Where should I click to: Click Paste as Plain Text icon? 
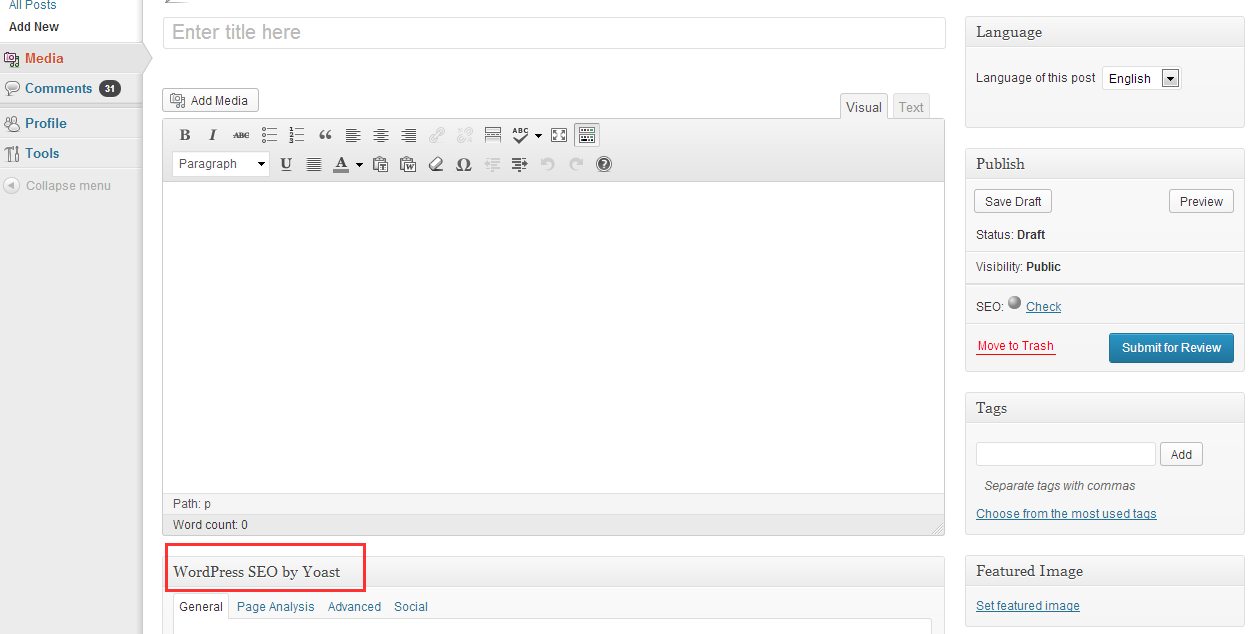coord(380,164)
